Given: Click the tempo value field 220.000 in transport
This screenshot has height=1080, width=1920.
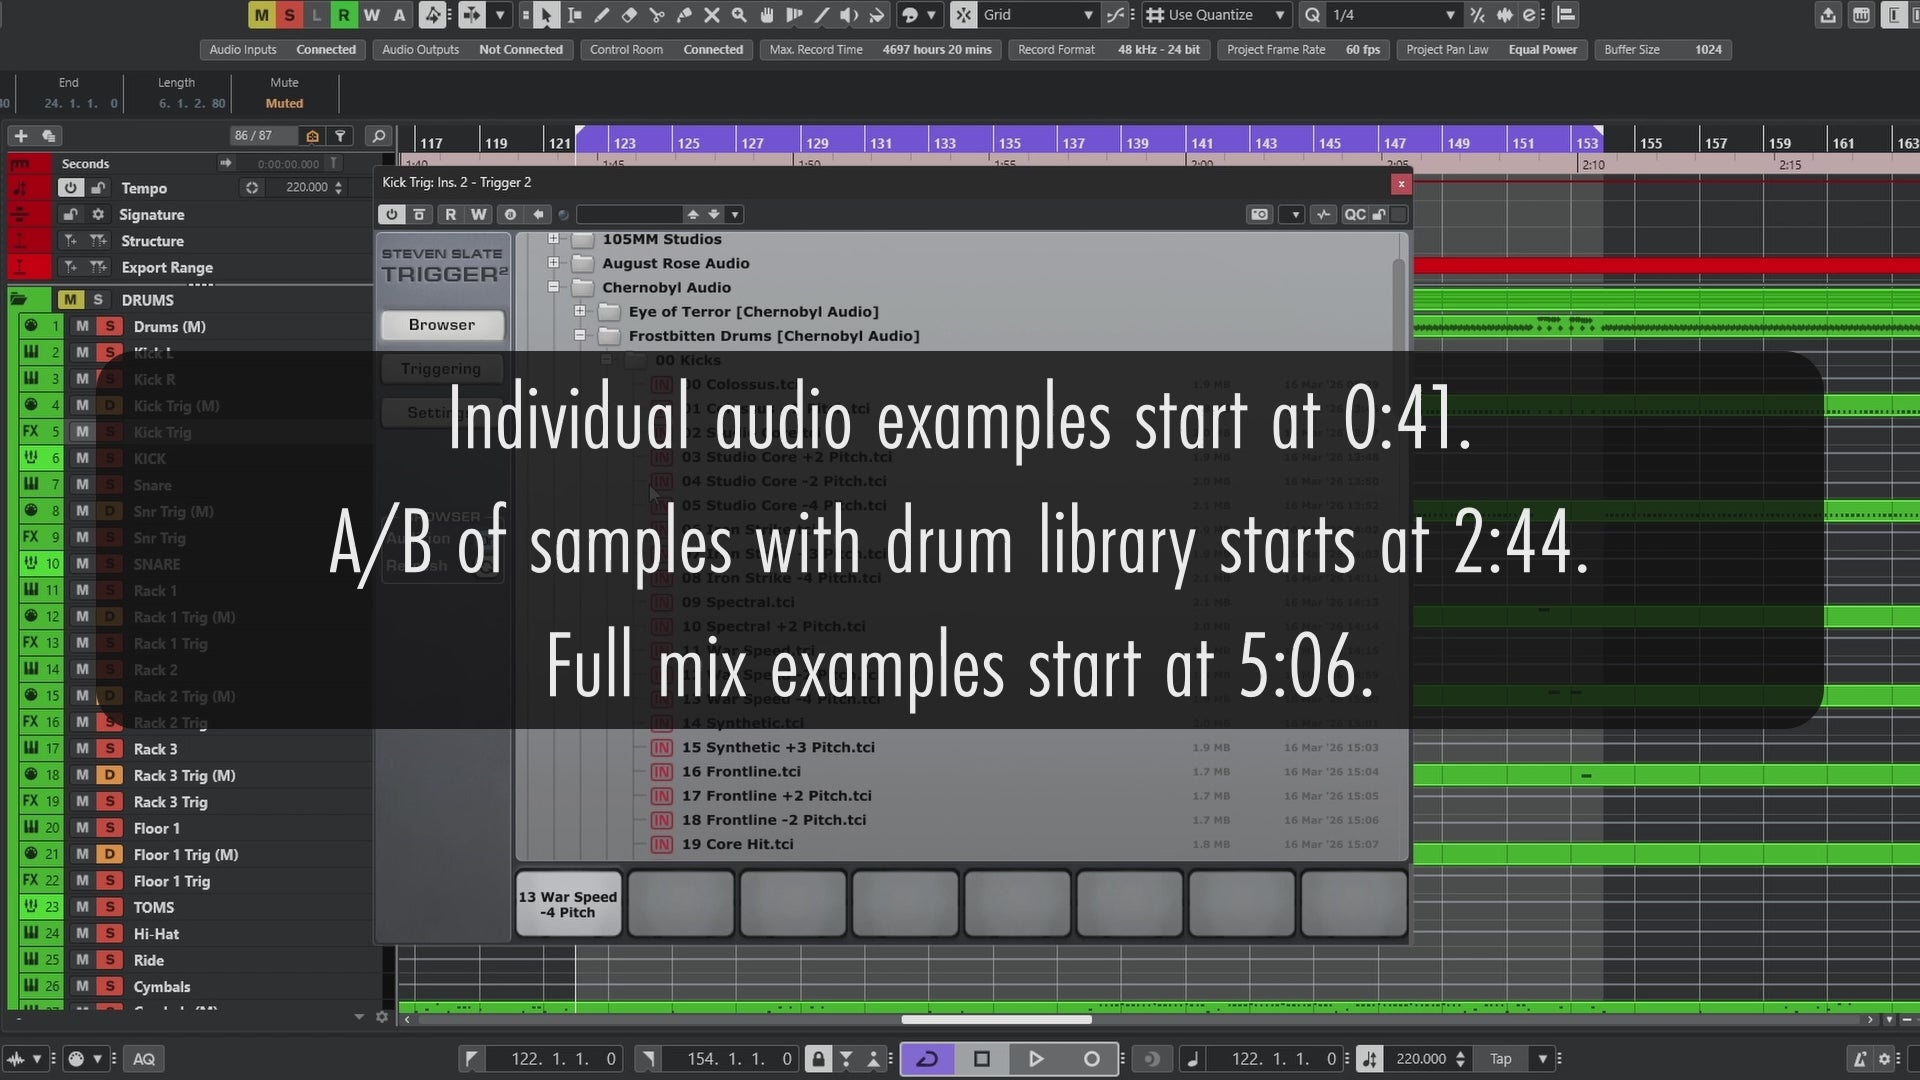Looking at the screenshot, I should tap(1421, 1059).
